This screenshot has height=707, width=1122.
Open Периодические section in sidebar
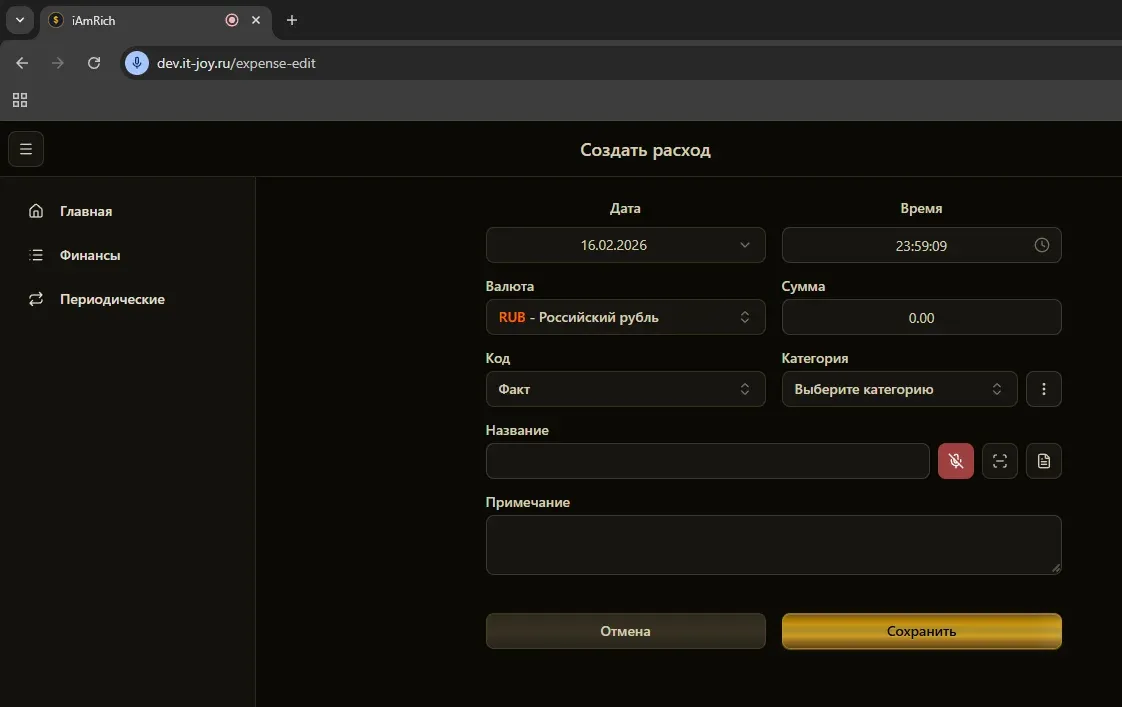tap(111, 299)
